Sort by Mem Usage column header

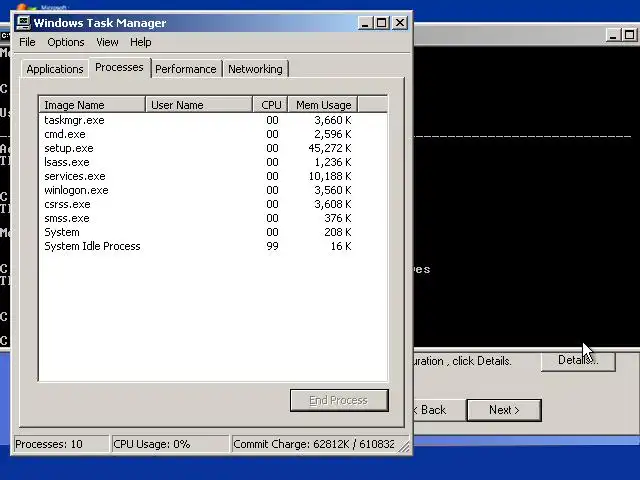(323, 105)
